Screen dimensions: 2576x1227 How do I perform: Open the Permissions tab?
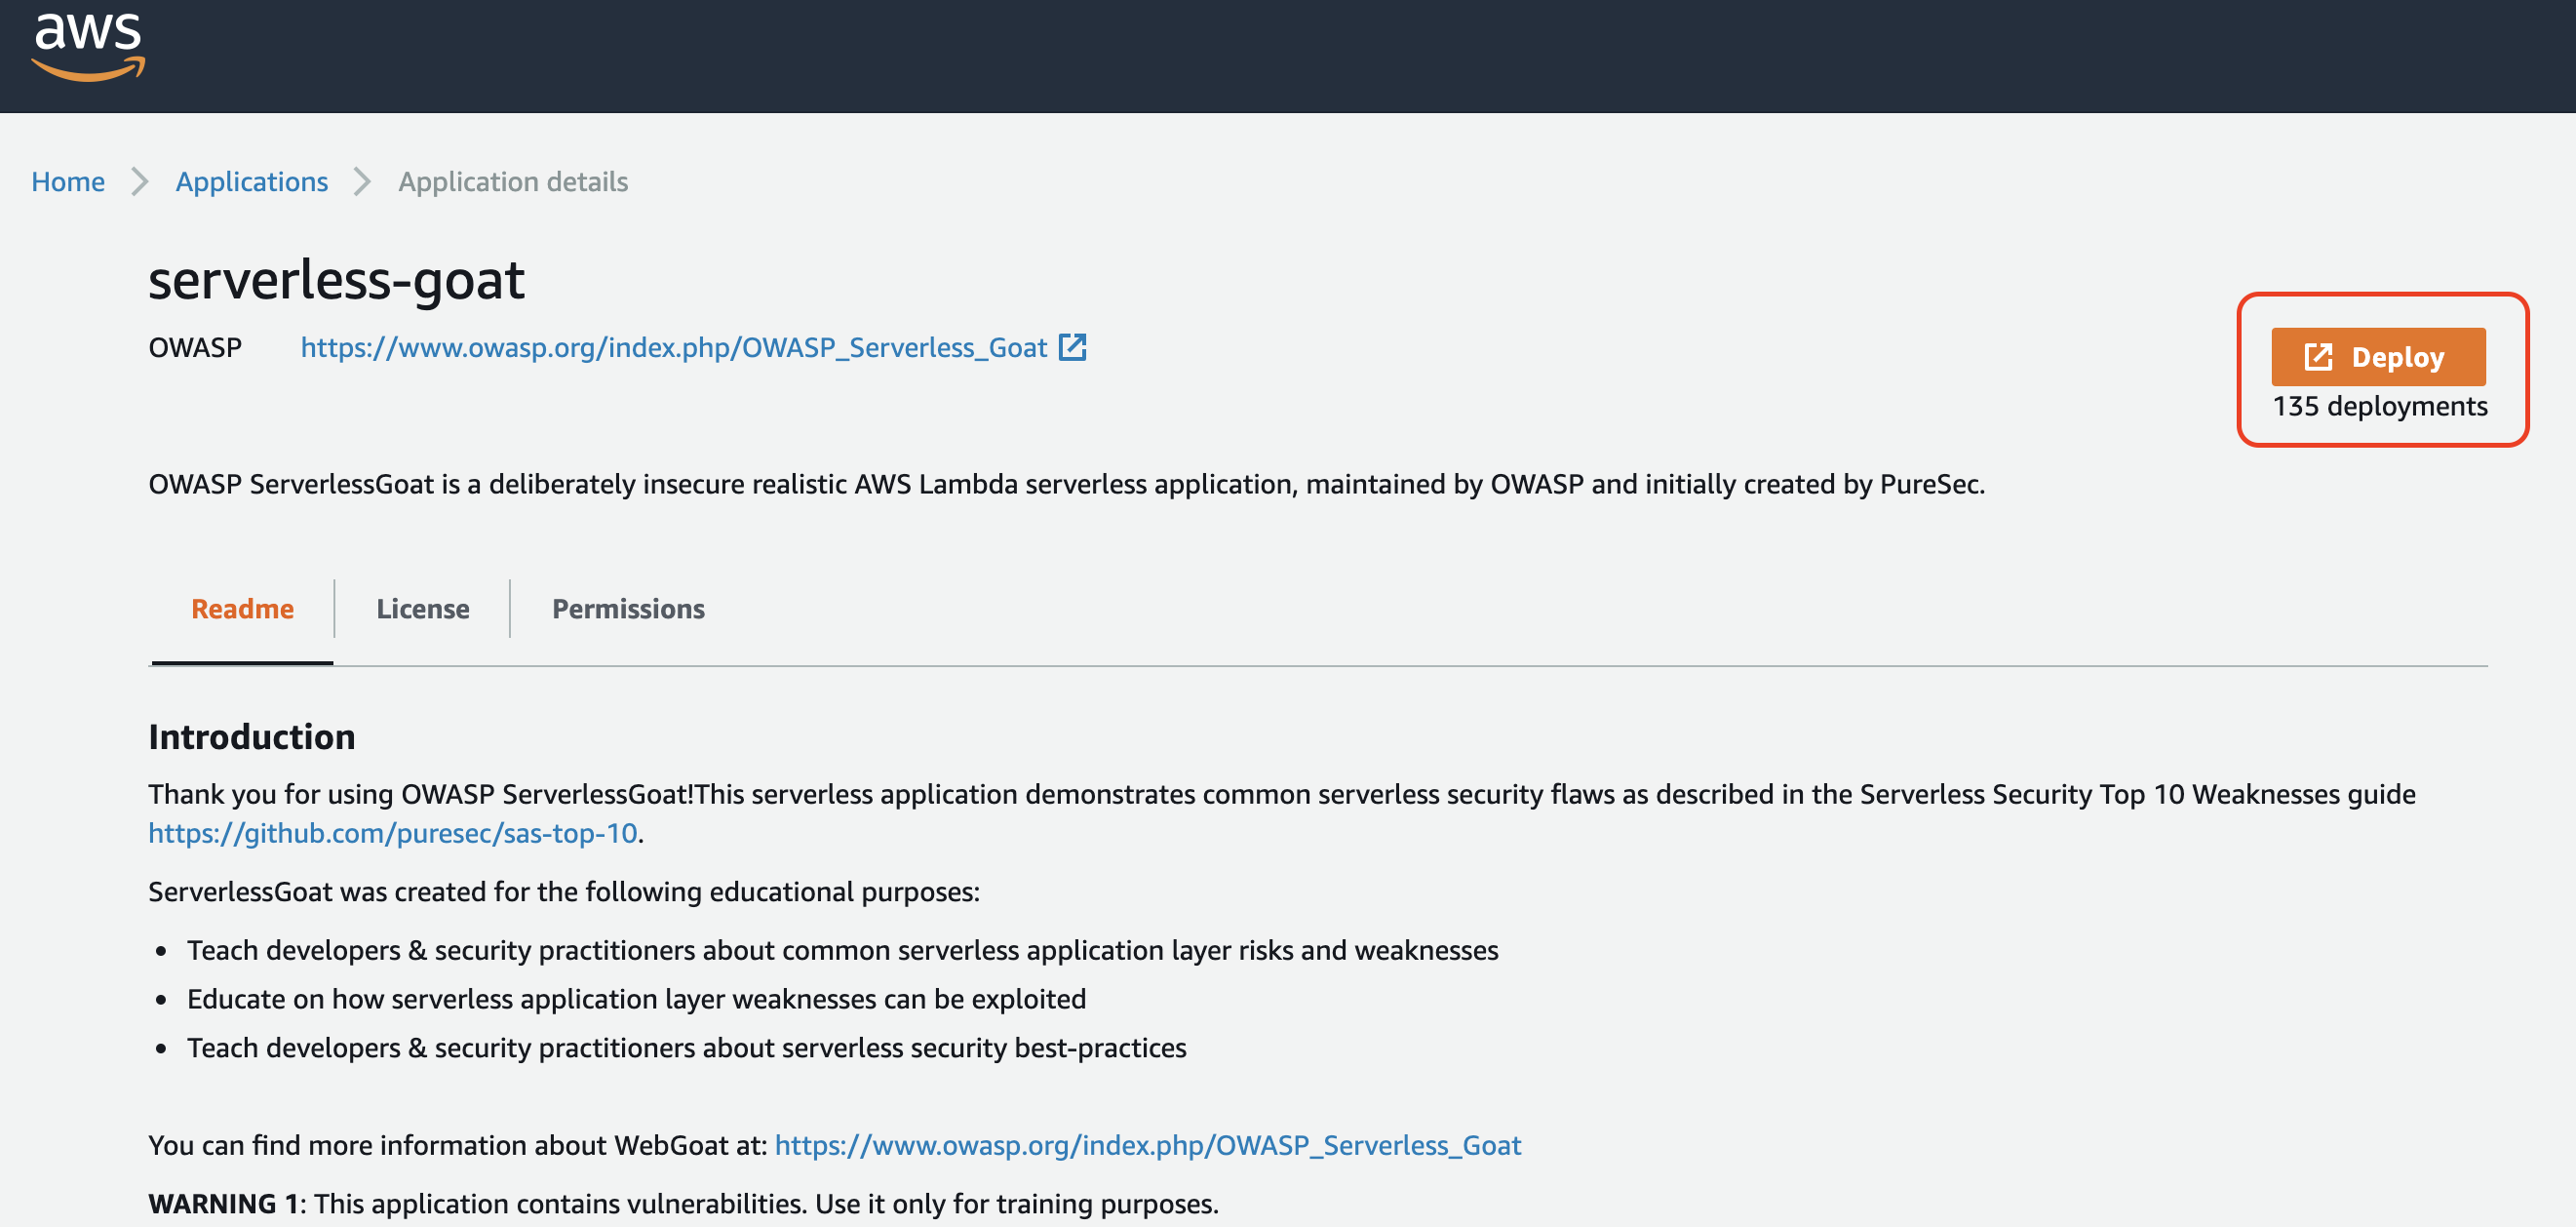pyautogui.click(x=628, y=609)
